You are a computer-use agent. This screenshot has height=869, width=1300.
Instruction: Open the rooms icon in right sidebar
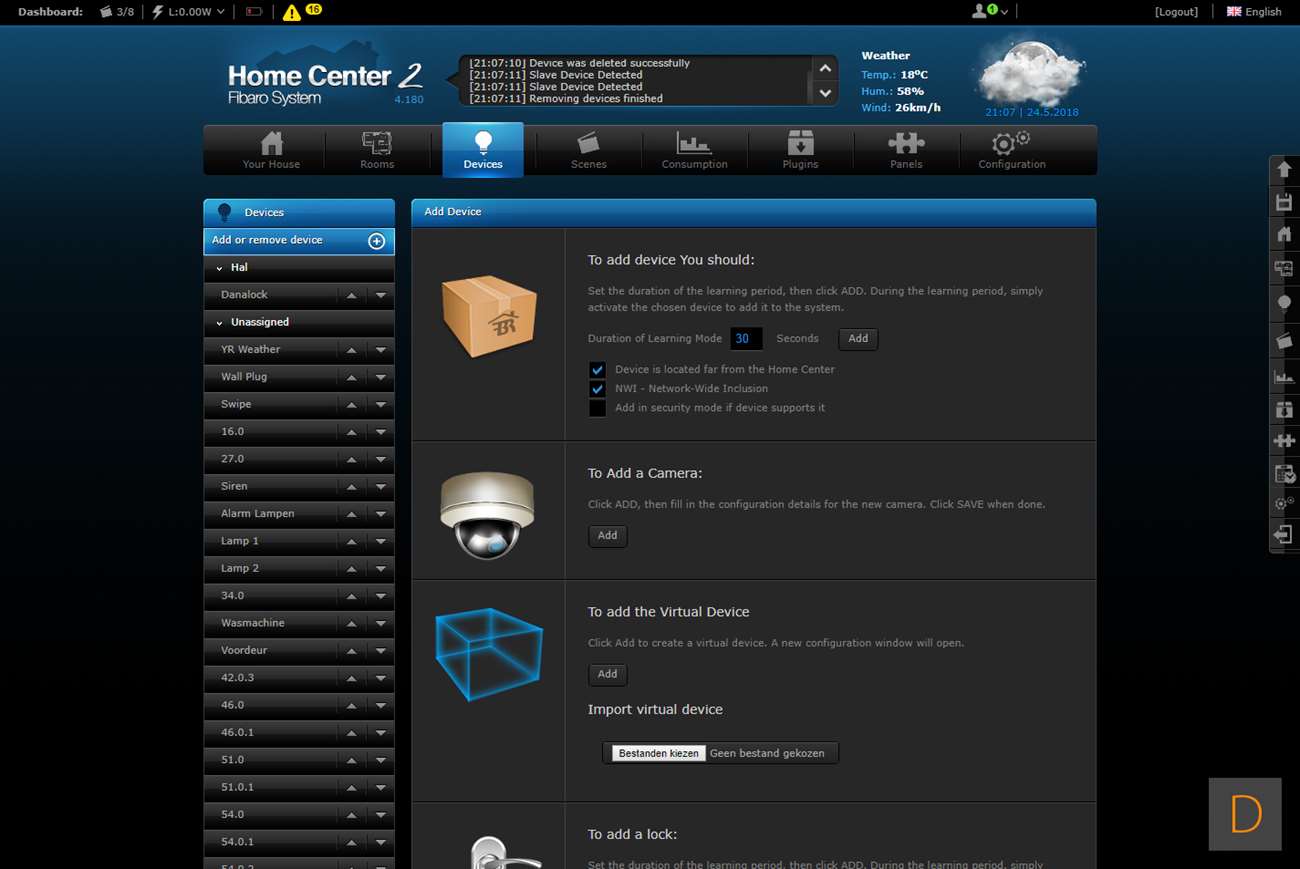tap(1284, 268)
